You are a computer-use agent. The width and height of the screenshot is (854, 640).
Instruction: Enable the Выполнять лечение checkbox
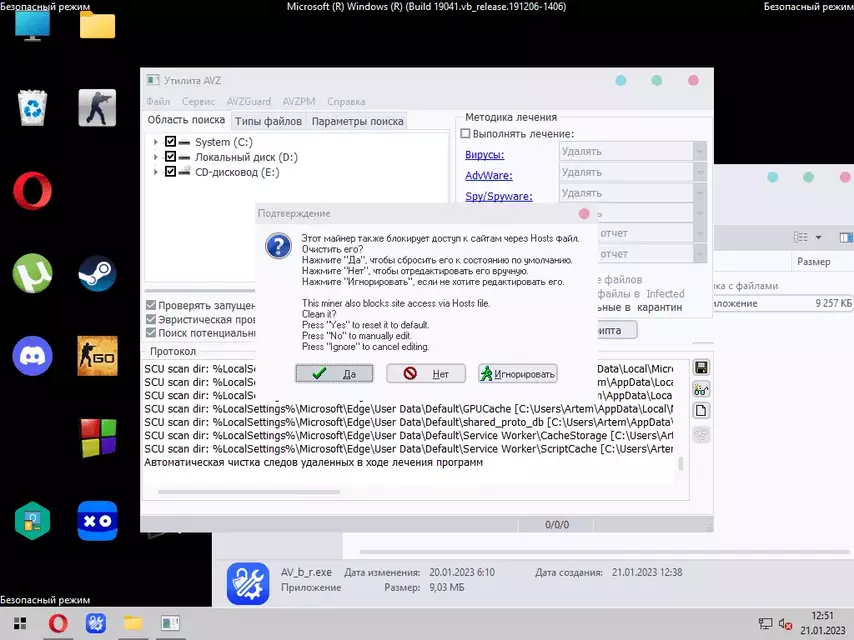tap(465, 133)
